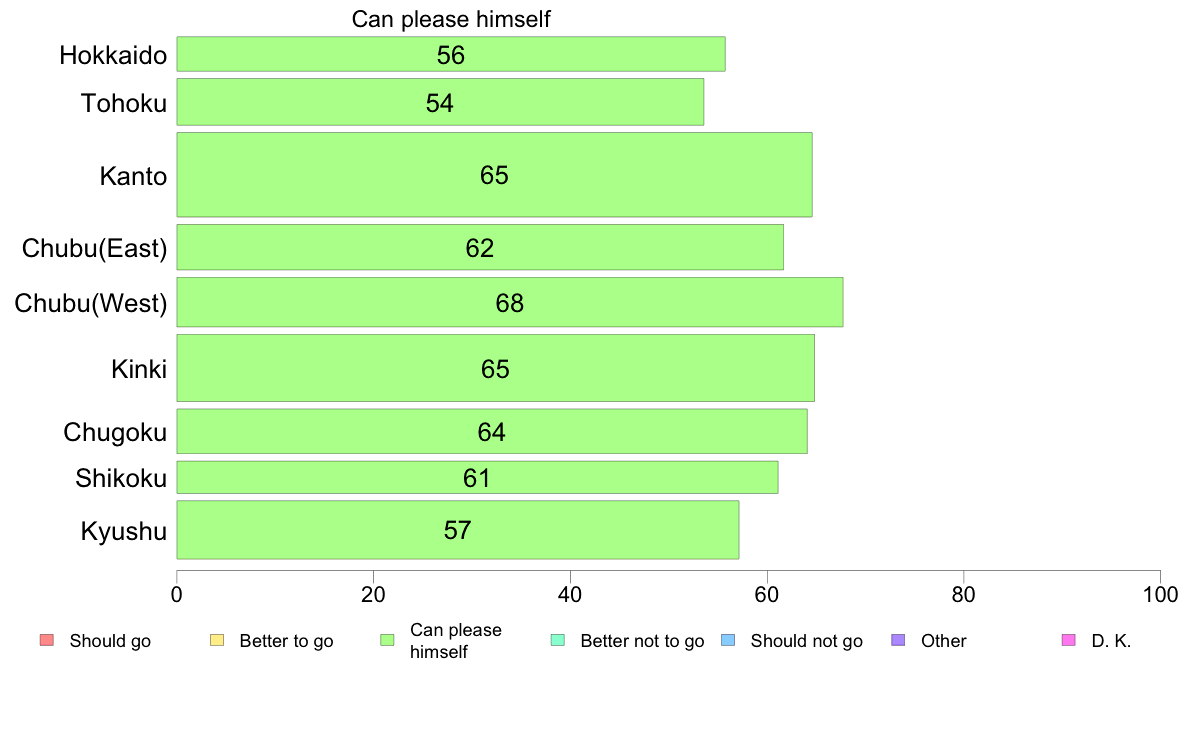Screen dimensions: 1188x736
Task: Click the Better to go legend label
Action: [286, 640]
